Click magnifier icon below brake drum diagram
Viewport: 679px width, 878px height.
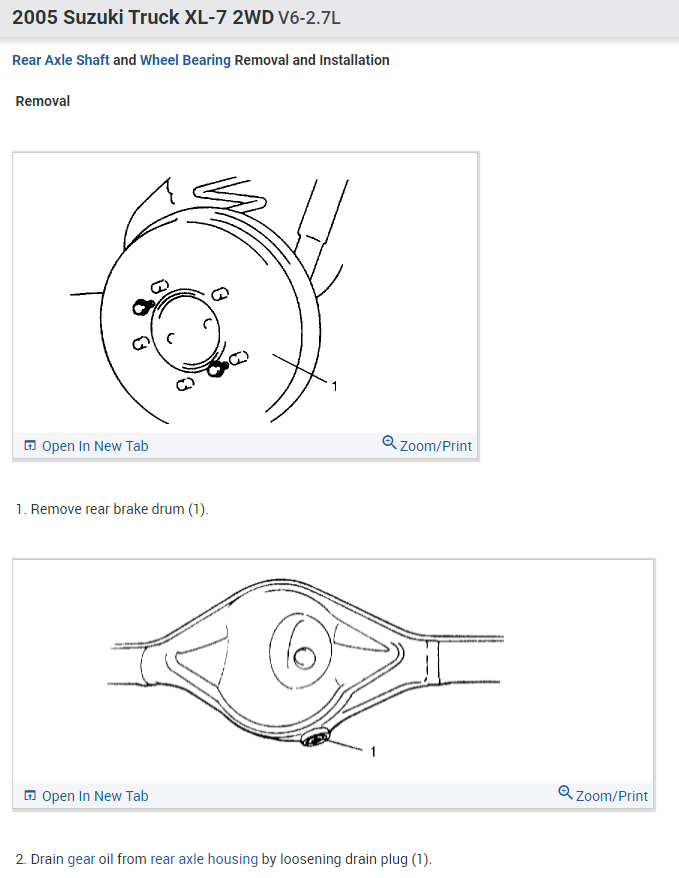pos(389,442)
